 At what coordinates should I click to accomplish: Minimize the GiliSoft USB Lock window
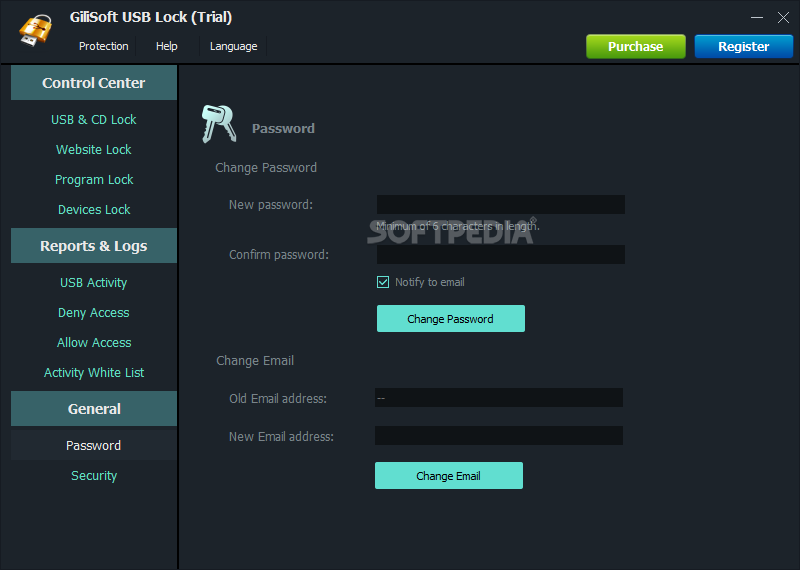[757, 17]
